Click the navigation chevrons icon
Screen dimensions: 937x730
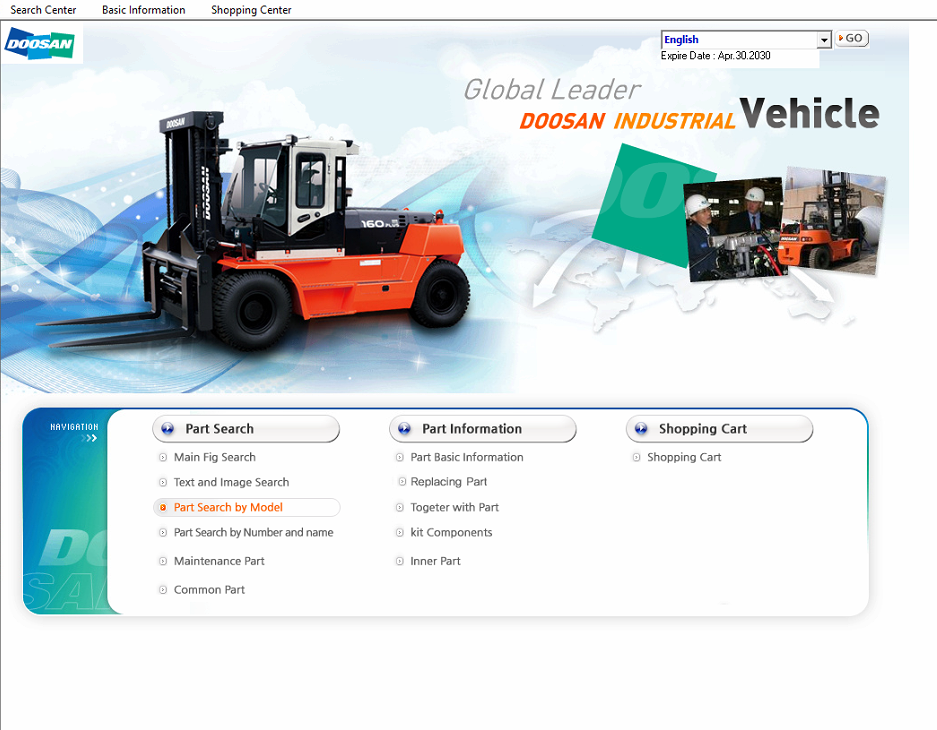91,438
